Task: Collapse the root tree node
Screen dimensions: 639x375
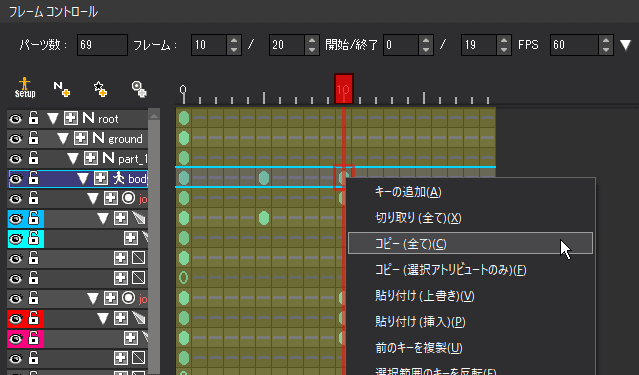Action: point(53,119)
